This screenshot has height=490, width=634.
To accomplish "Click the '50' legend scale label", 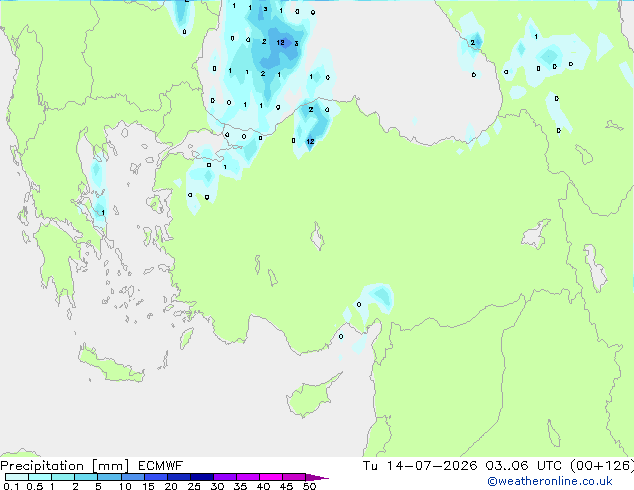I will (x=309, y=486).
